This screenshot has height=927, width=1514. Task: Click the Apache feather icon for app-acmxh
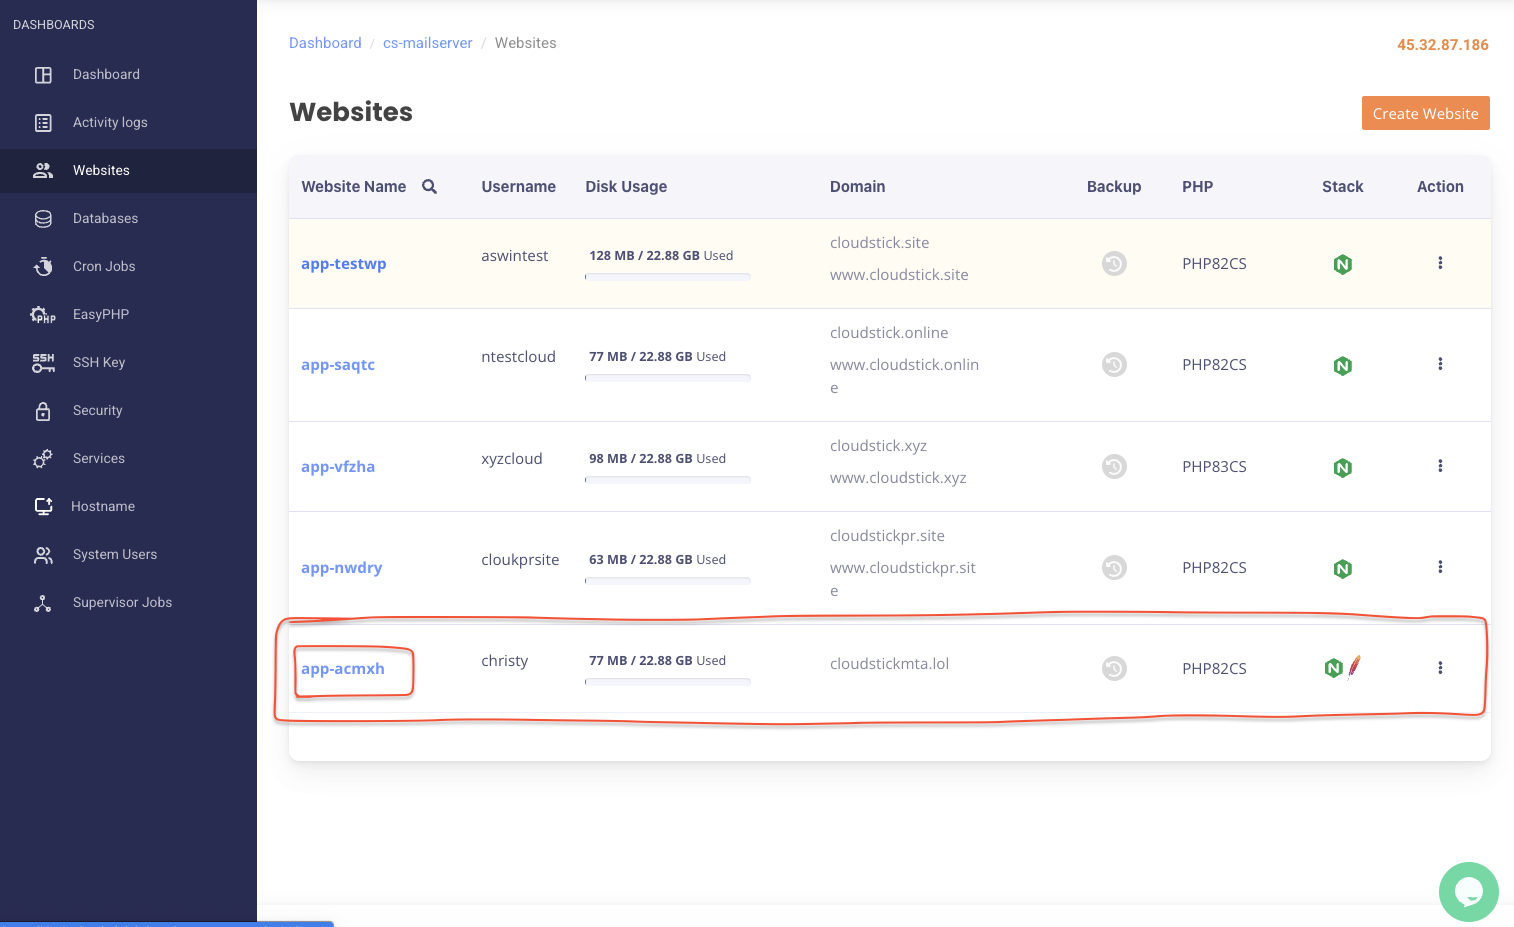coord(1354,667)
